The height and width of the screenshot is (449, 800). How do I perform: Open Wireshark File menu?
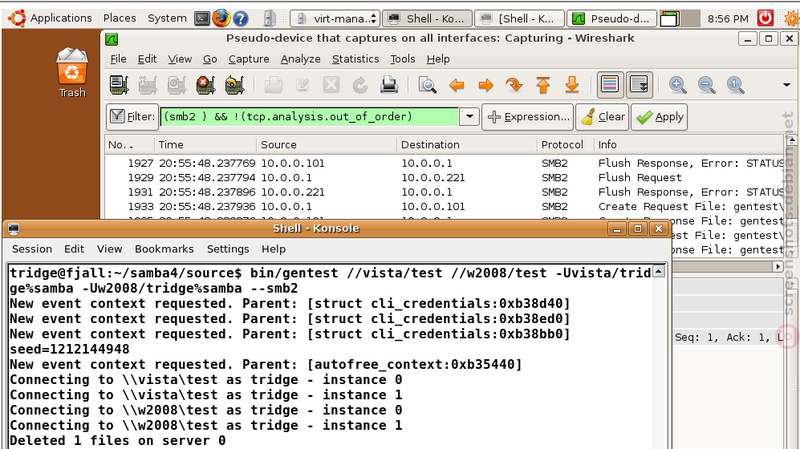pos(118,59)
